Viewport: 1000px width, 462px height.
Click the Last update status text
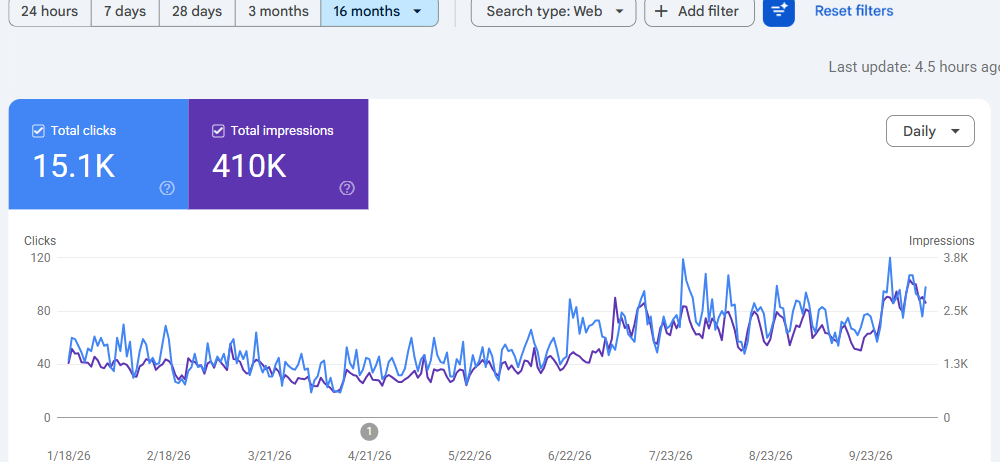[x=914, y=67]
